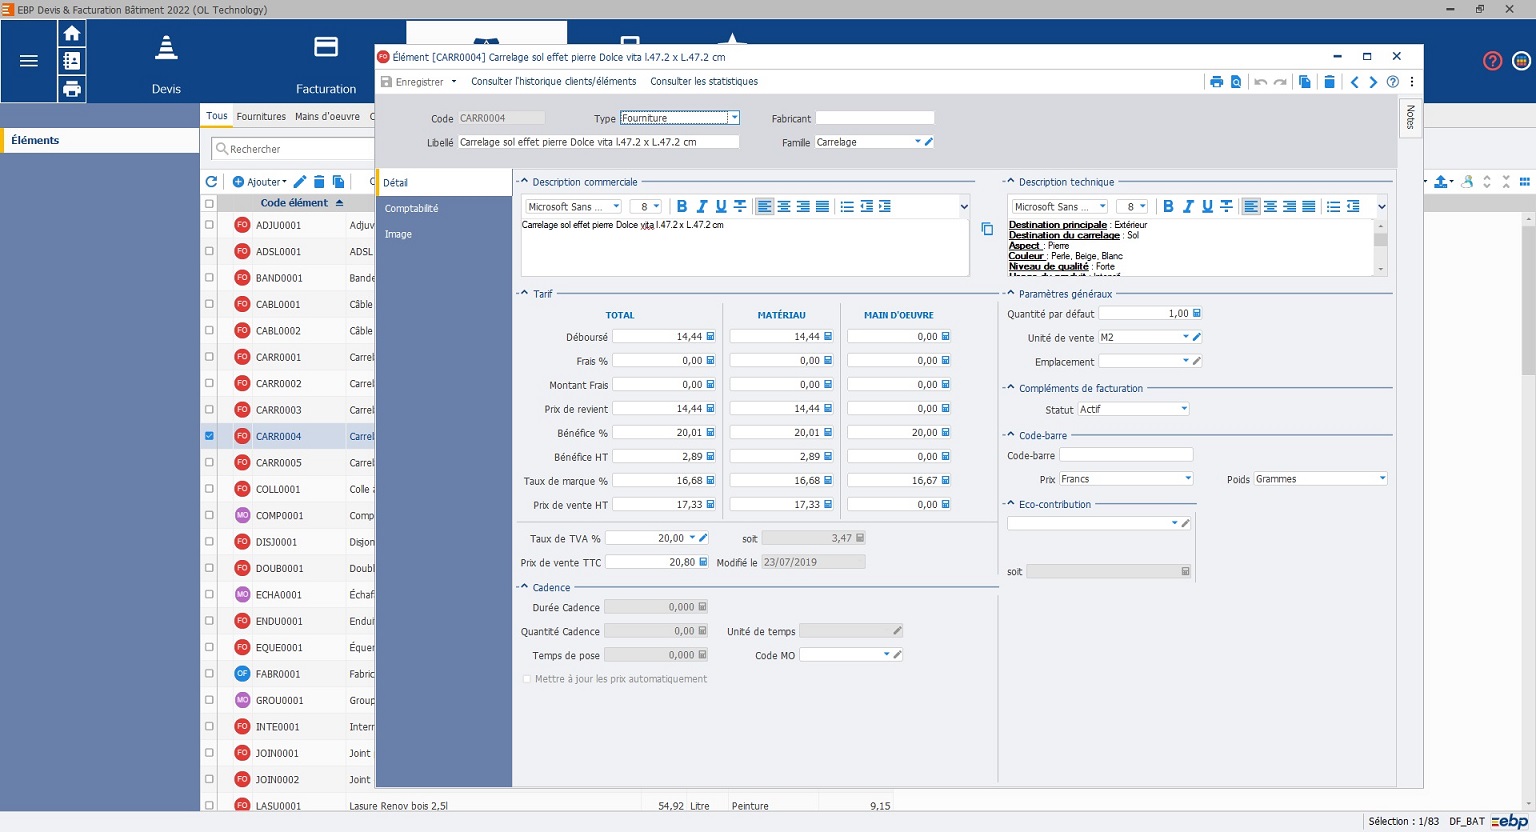Open help in element window toolbar
Screen dimensions: 1536x832
[x=1392, y=82]
